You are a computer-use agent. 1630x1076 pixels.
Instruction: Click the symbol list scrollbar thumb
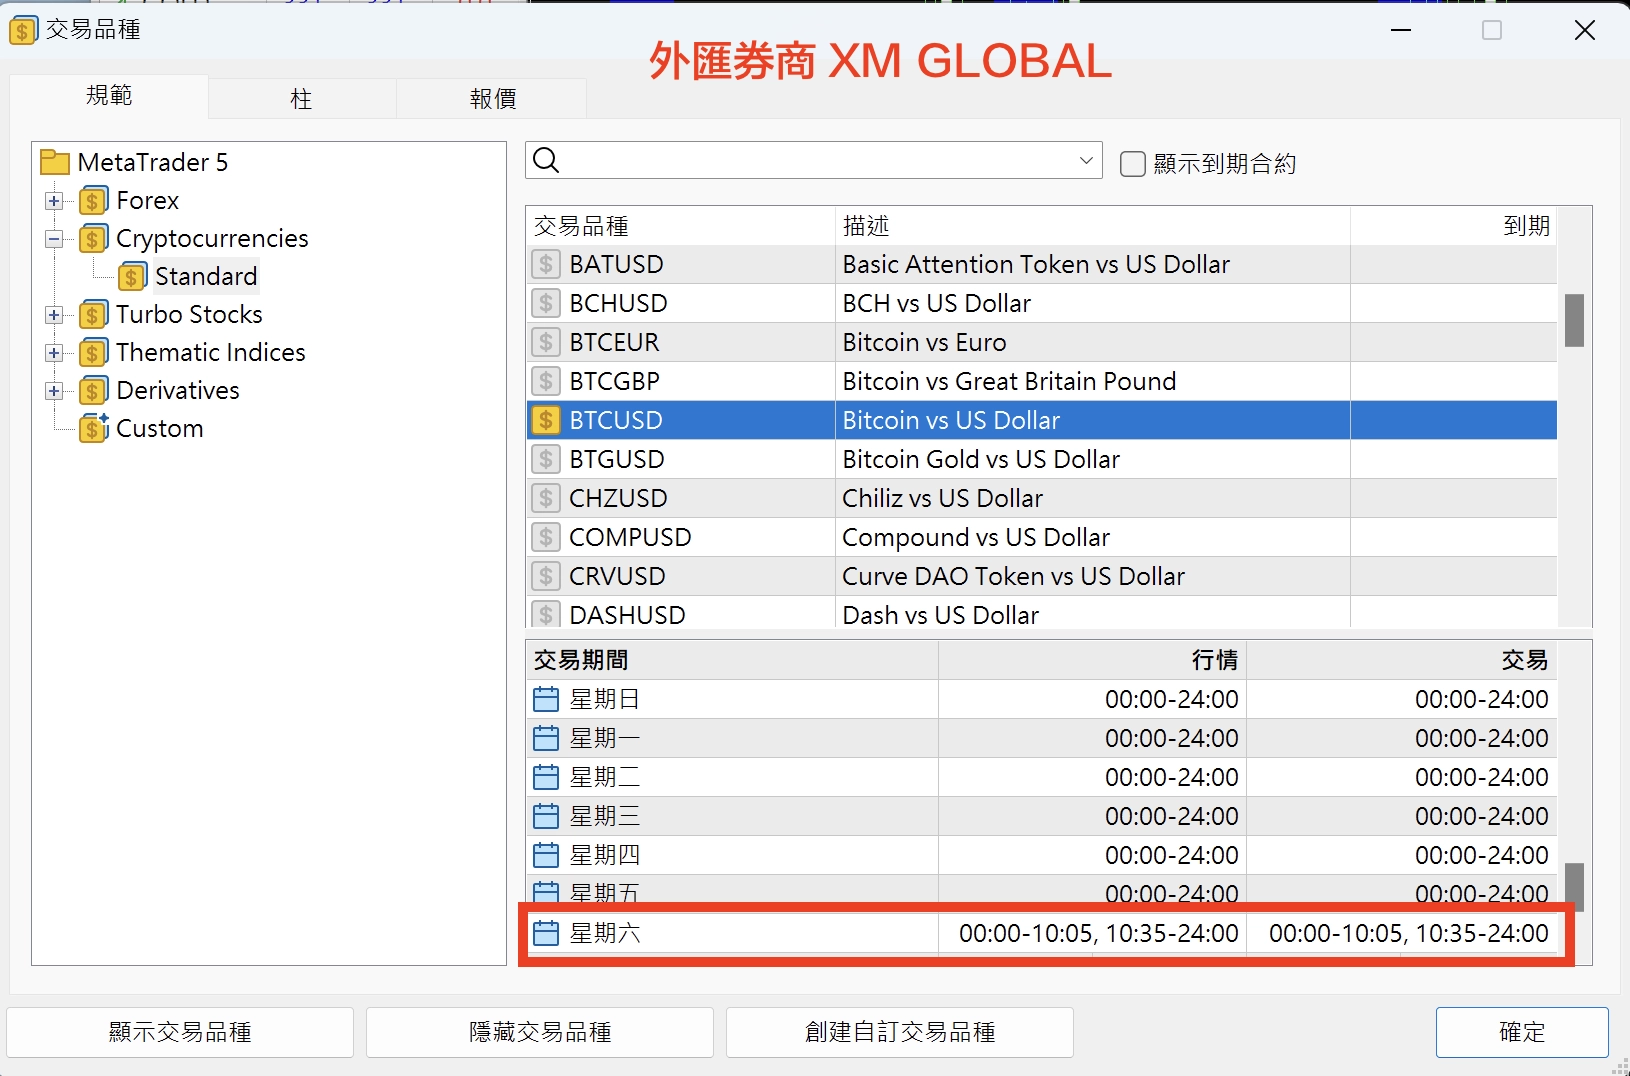click(1575, 320)
